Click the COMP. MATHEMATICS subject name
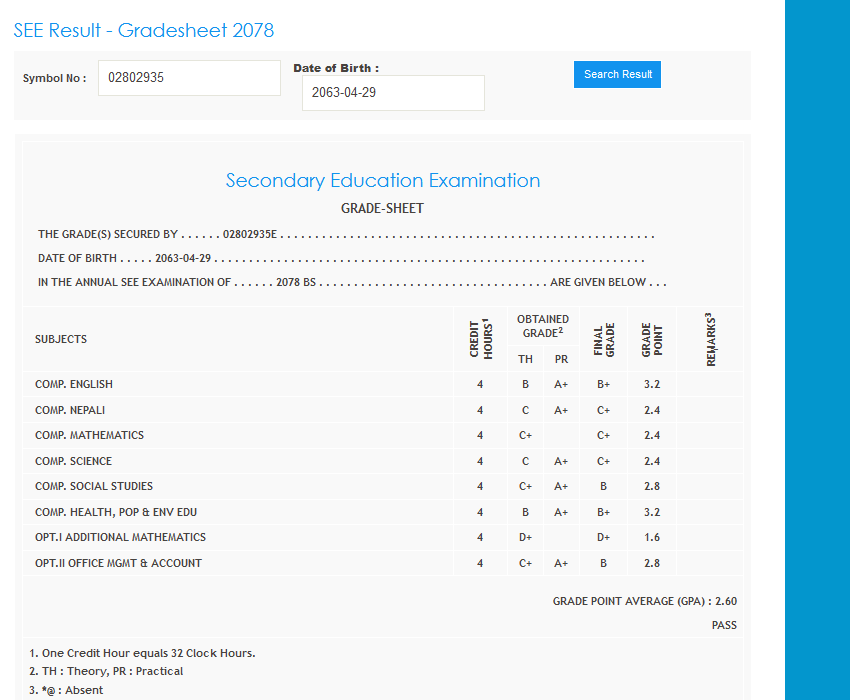Viewport: 850px width, 700px height. [x=89, y=435]
